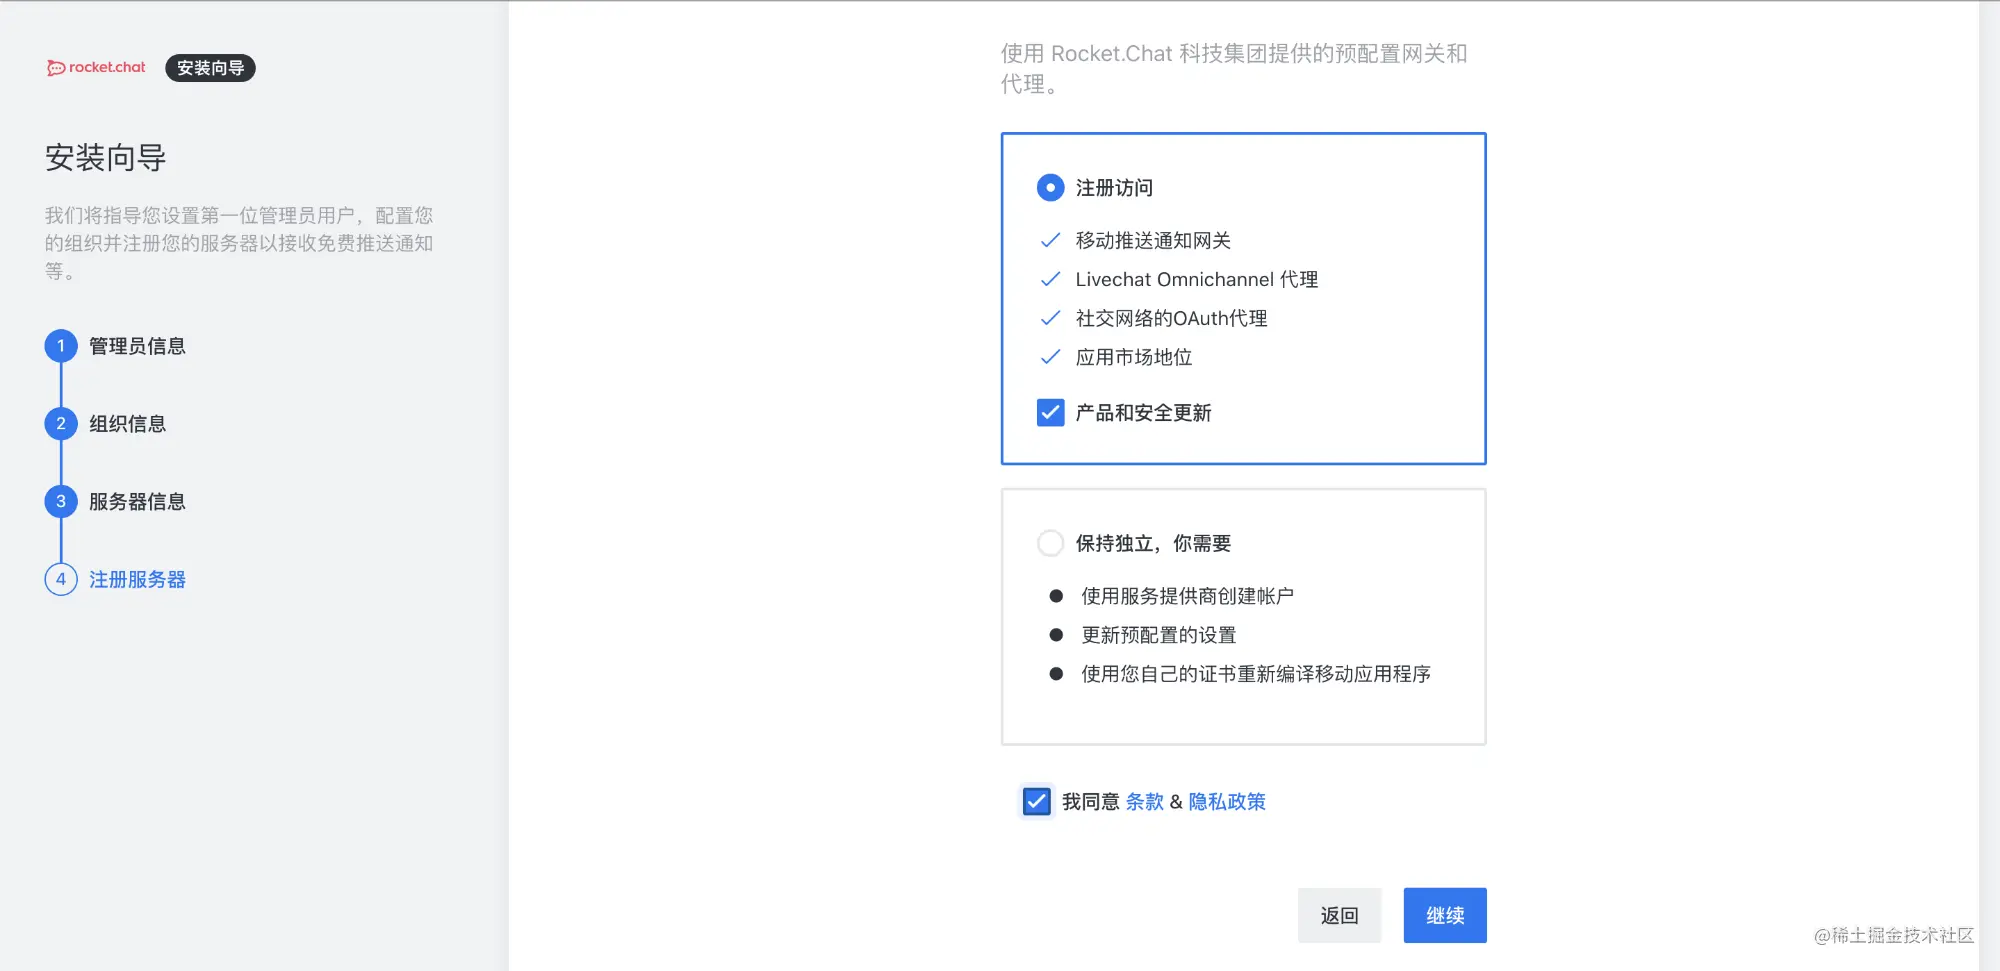Click the text 社交网络的OAuth代理

click(1171, 319)
